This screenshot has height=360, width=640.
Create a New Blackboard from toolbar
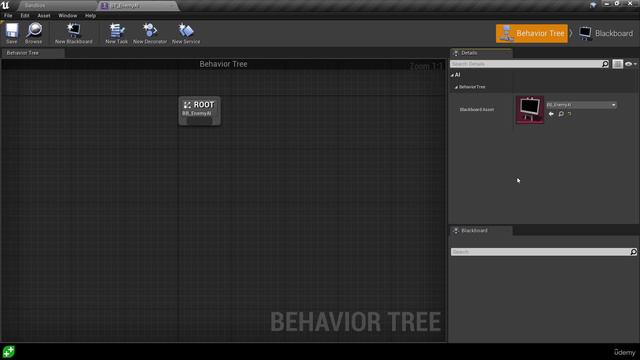(x=73, y=33)
